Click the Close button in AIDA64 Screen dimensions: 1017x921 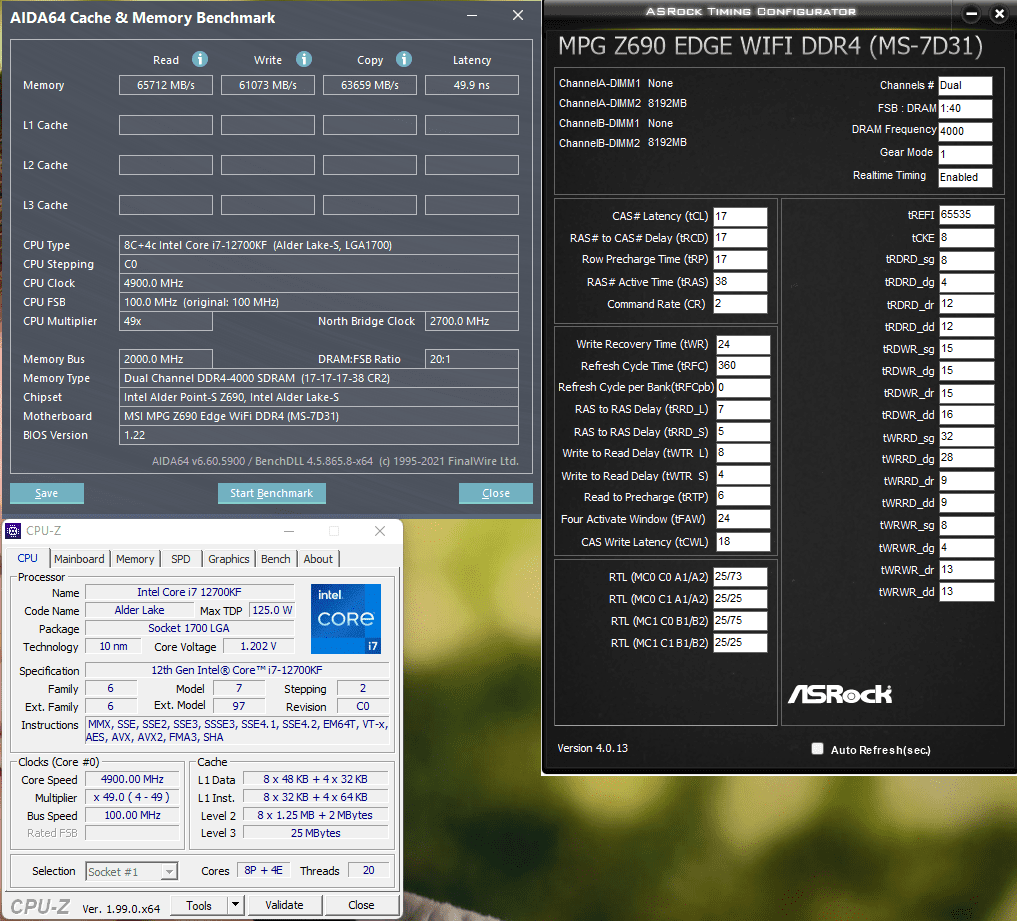pyautogui.click(x=496, y=494)
